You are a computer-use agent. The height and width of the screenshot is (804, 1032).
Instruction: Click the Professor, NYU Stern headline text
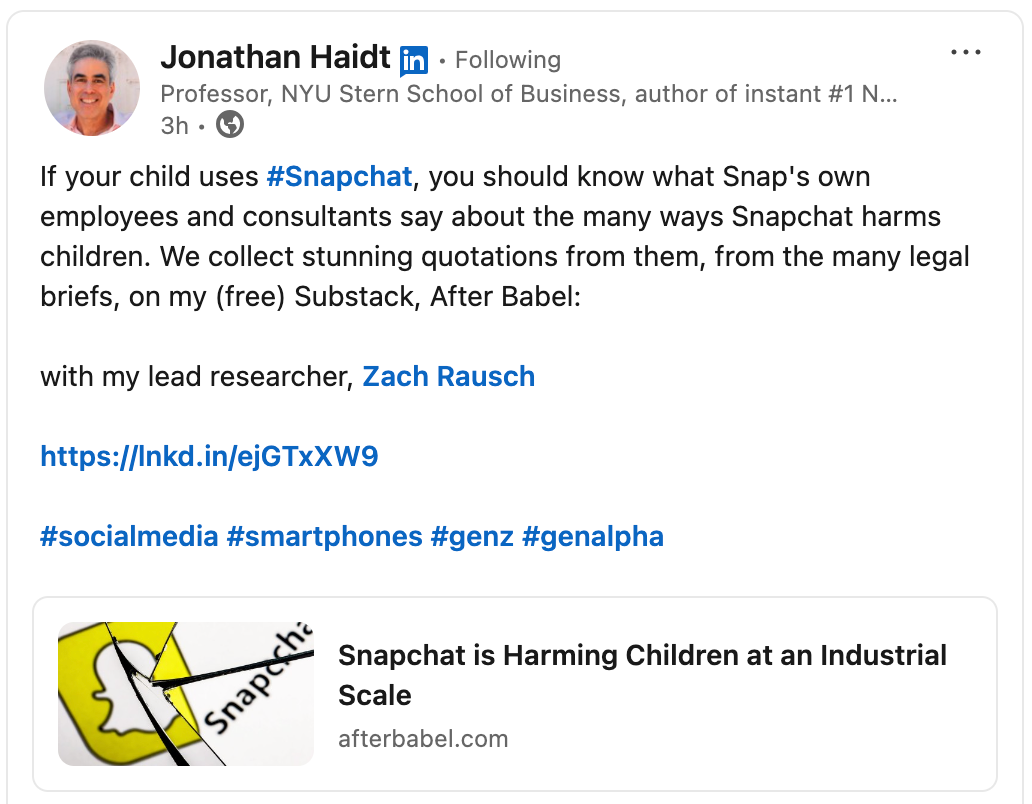click(x=529, y=94)
